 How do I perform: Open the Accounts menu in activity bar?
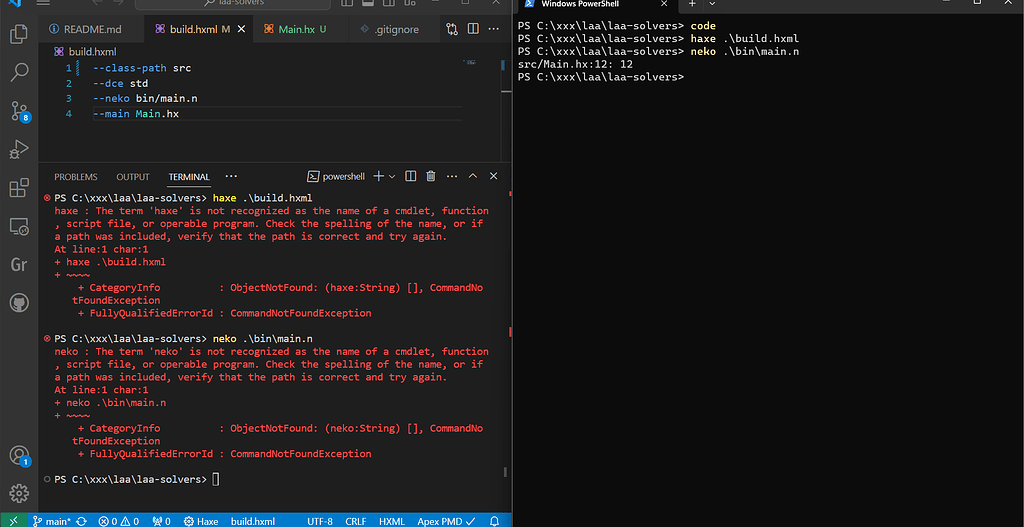click(19, 455)
